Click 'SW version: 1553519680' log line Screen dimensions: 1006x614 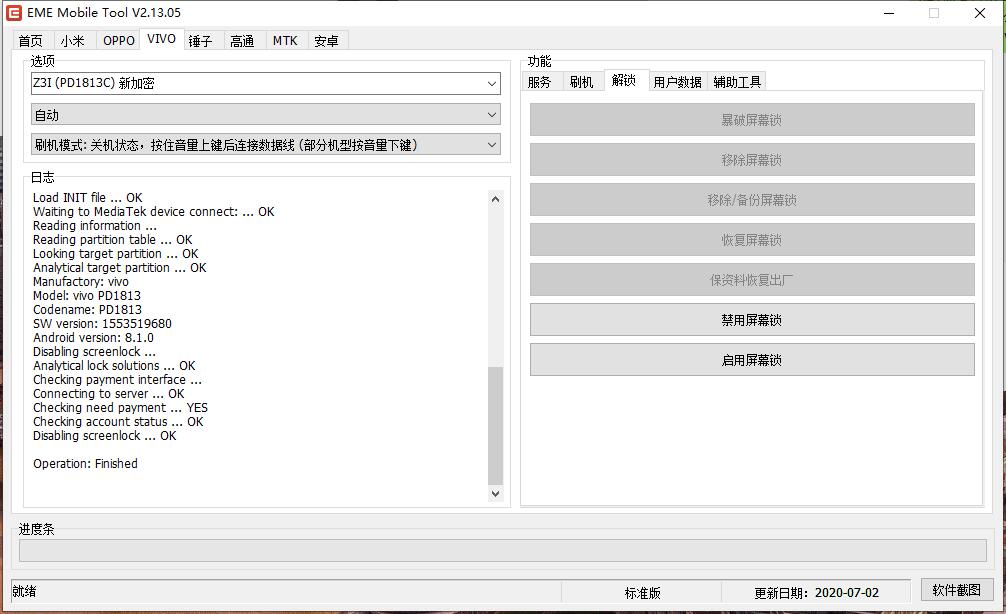pos(102,323)
